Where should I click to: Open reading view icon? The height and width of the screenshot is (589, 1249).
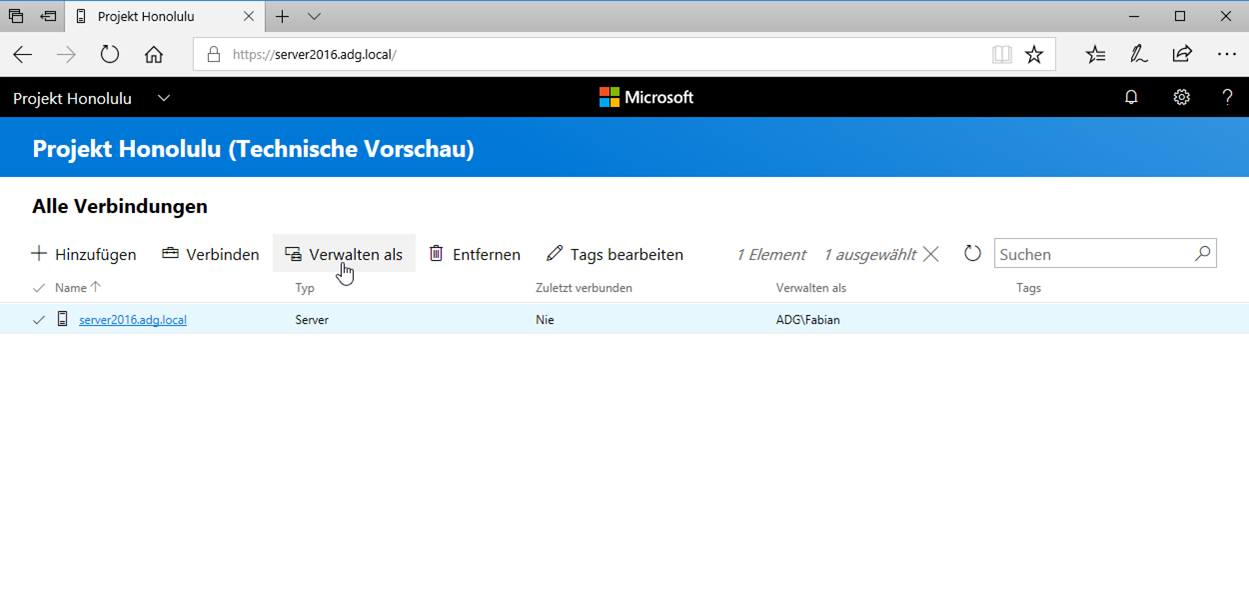coord(1001,55)
